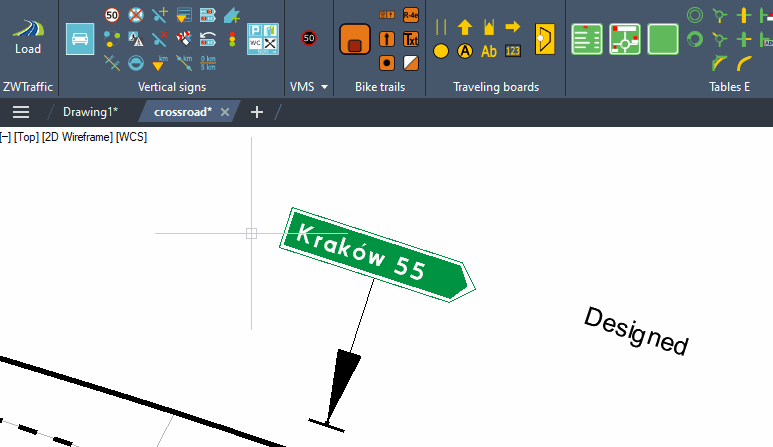Switch to the Drawing1* tab

tap(90, 112)
